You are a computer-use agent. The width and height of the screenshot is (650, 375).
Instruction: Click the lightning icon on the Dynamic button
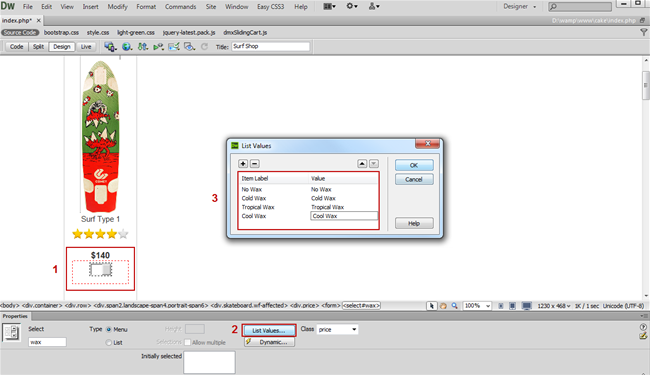[248, 342]
